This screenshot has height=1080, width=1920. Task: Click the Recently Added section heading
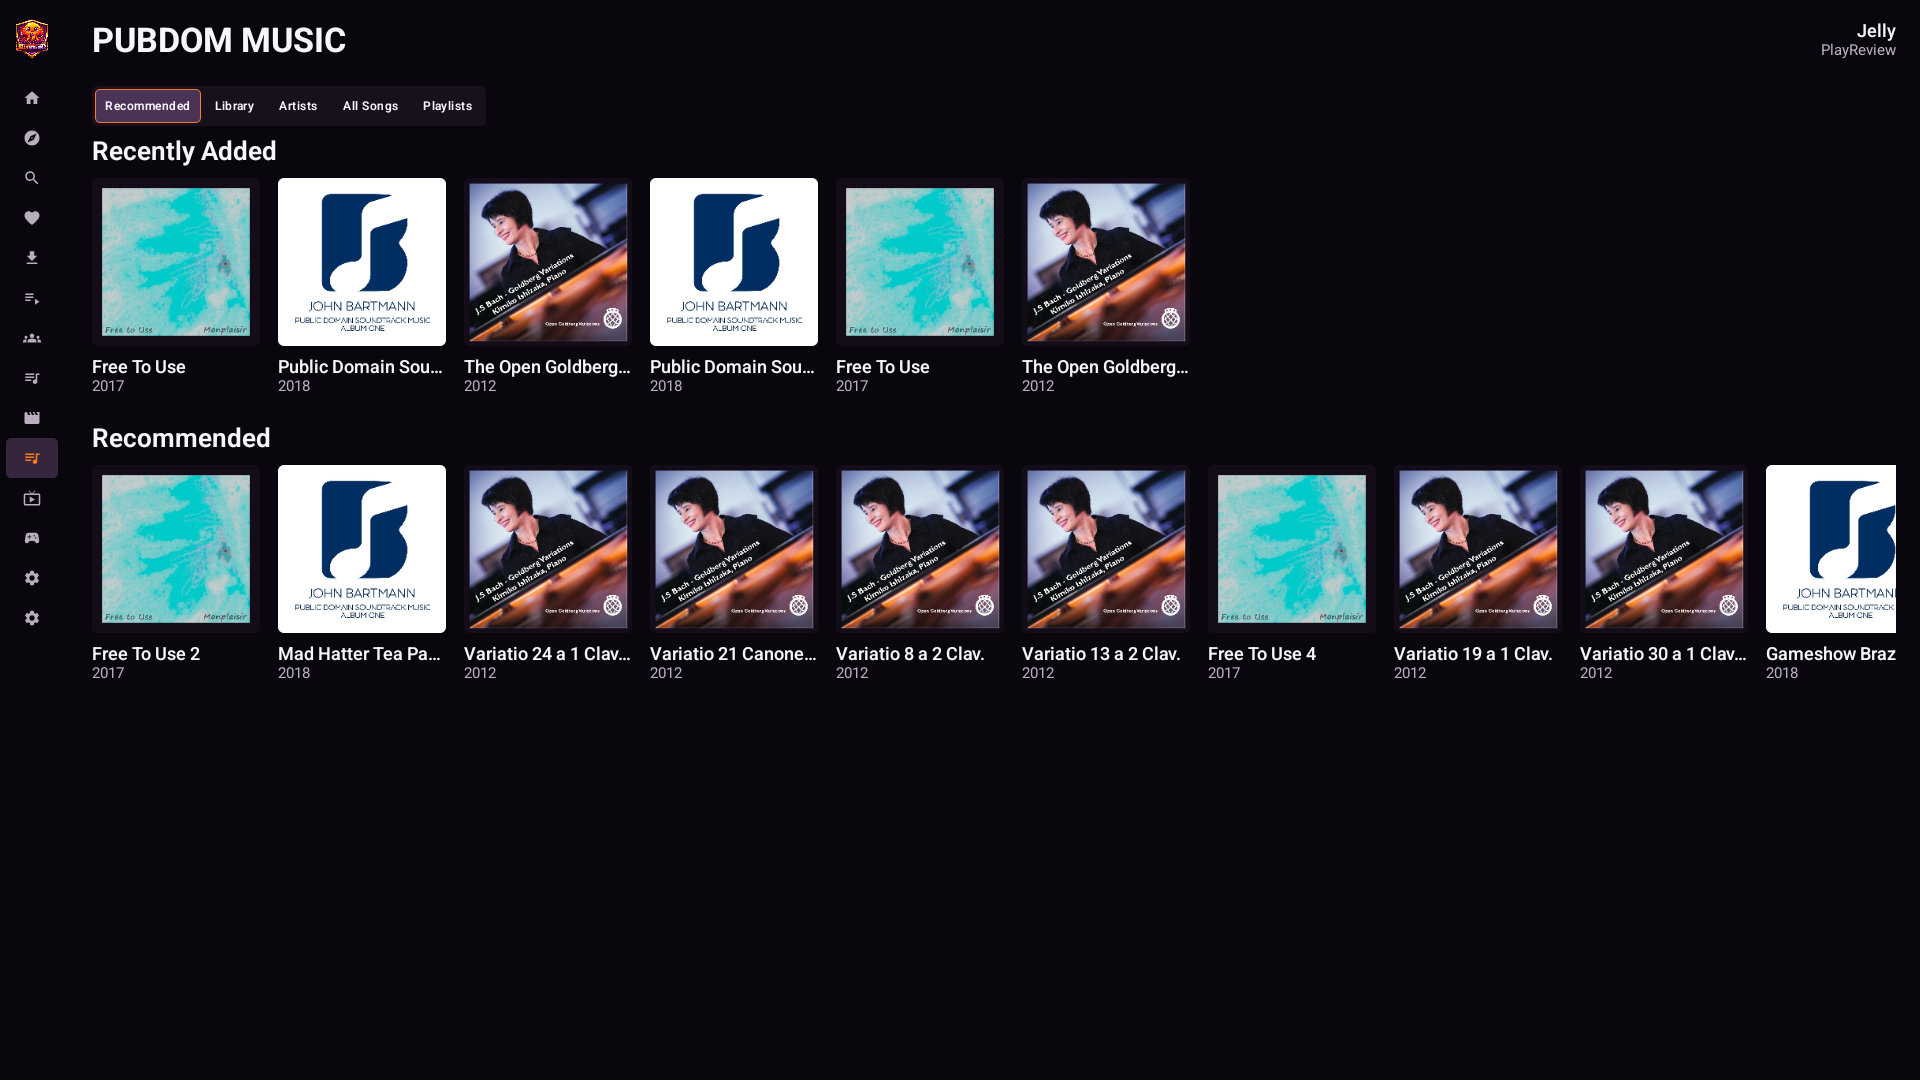pyautogui.click(x=184, y=151)
